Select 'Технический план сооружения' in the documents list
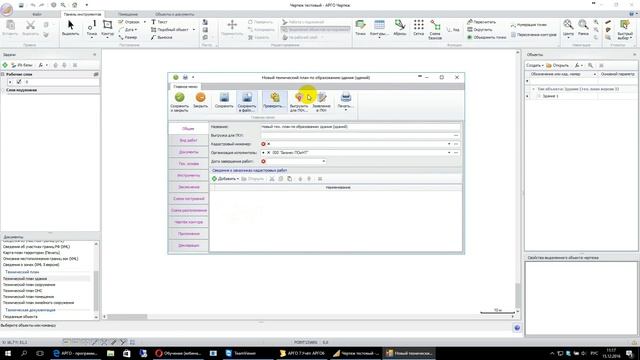The height and width of the screenshot is (360, 640). coord(29,284)
